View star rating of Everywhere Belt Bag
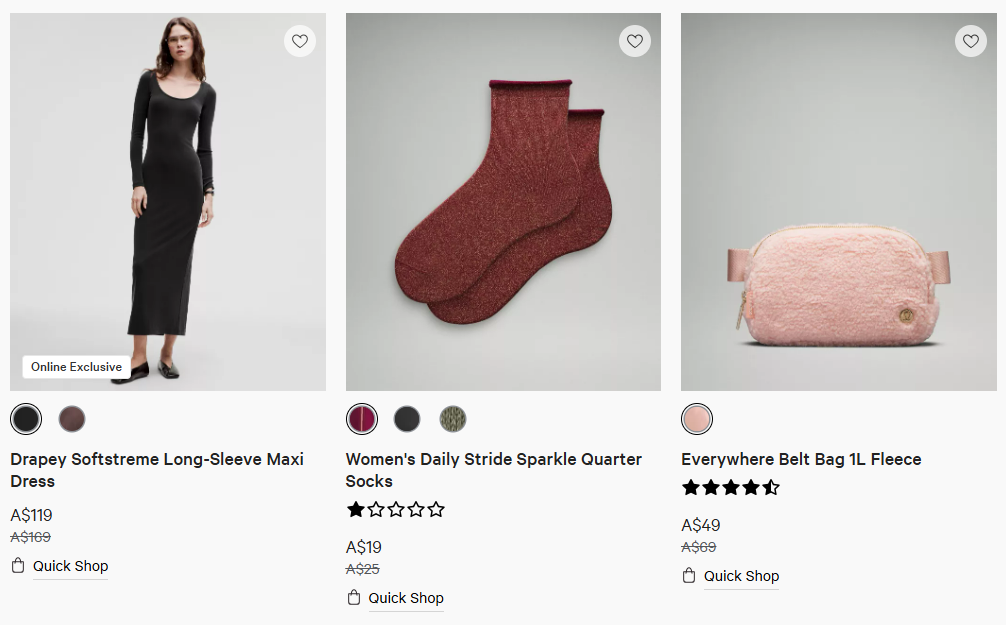 point(731,488)
